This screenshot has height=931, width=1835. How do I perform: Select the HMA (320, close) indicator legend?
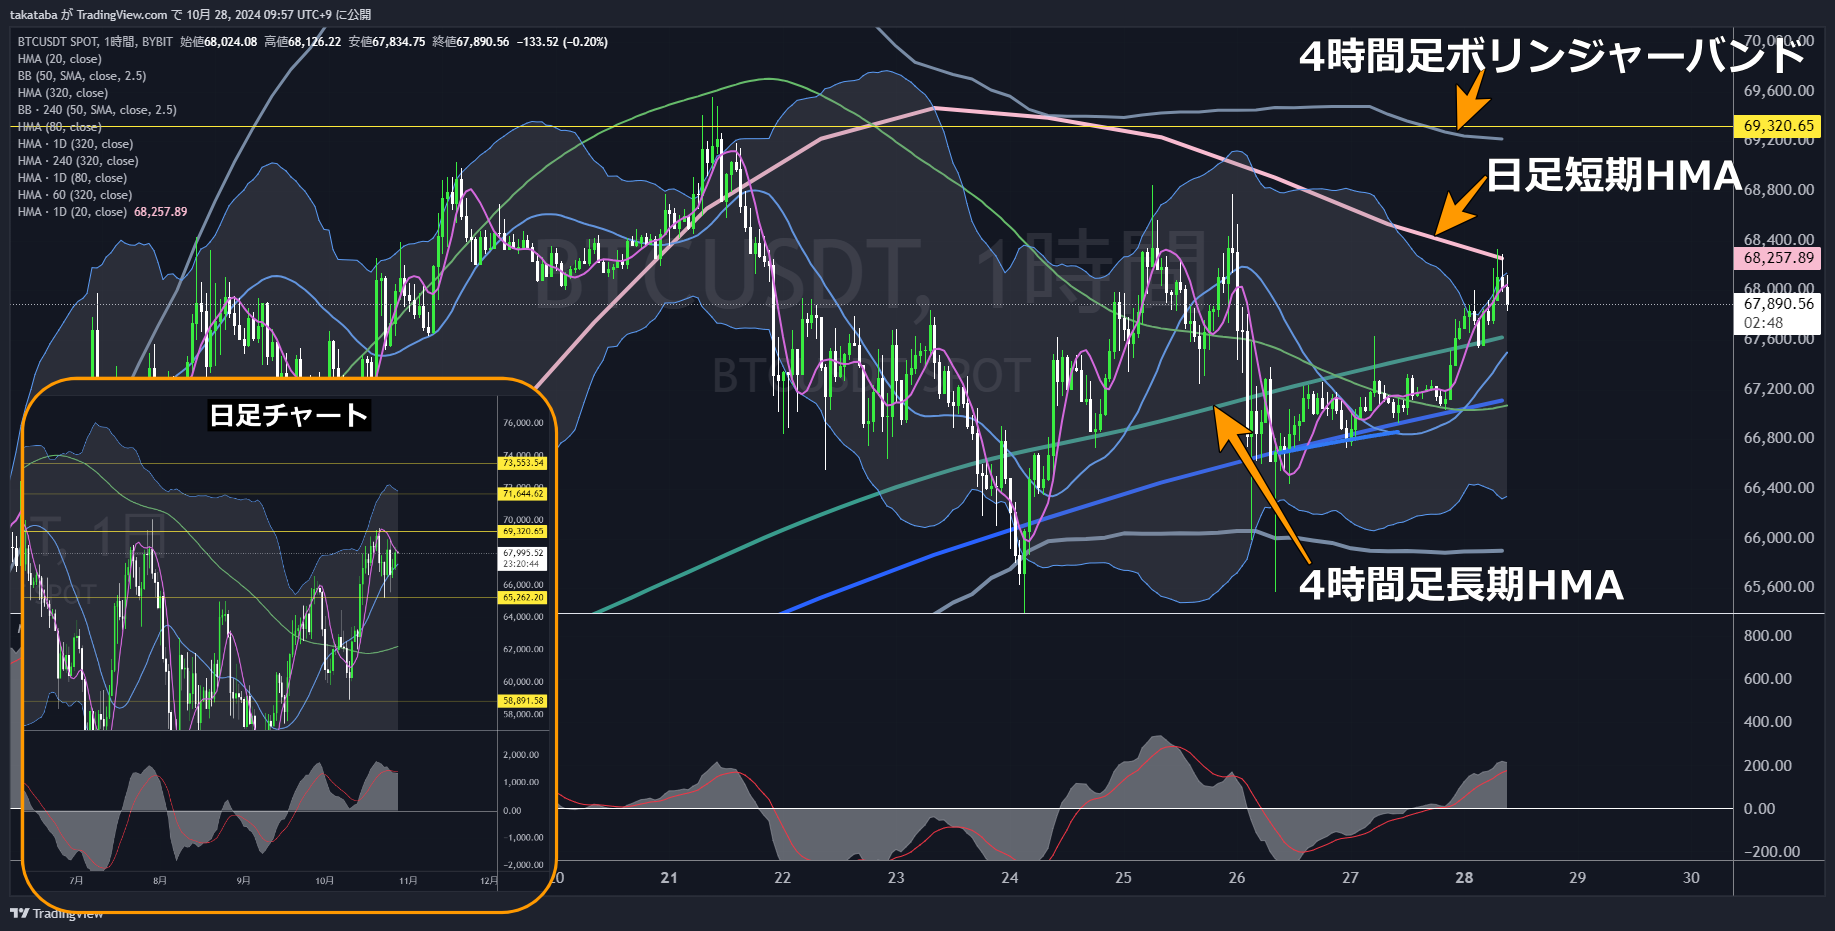[x=63, y=93]
